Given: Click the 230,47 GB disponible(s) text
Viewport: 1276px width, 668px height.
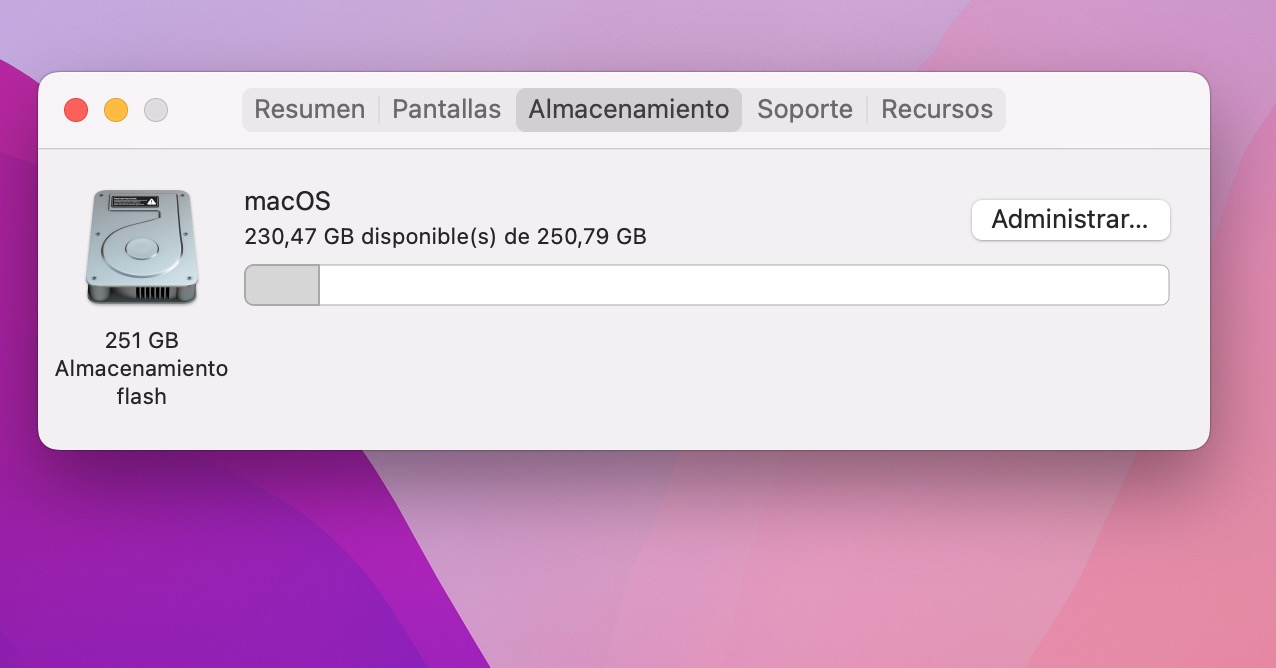Looking at the screenshot, I should pyautogui.click(x=445, y=237).
